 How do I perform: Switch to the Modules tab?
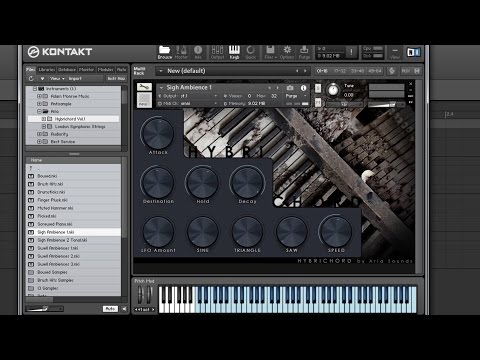pyautogui.click(x=106, y=69)
